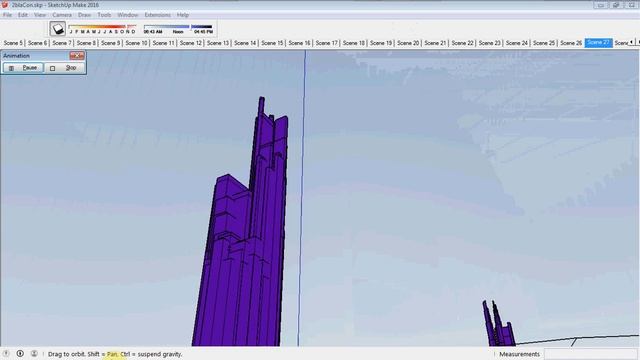Pause the scene animation
Image resolution: width=640 pixels, height=360 pixels.
click(x=23, y=68)
